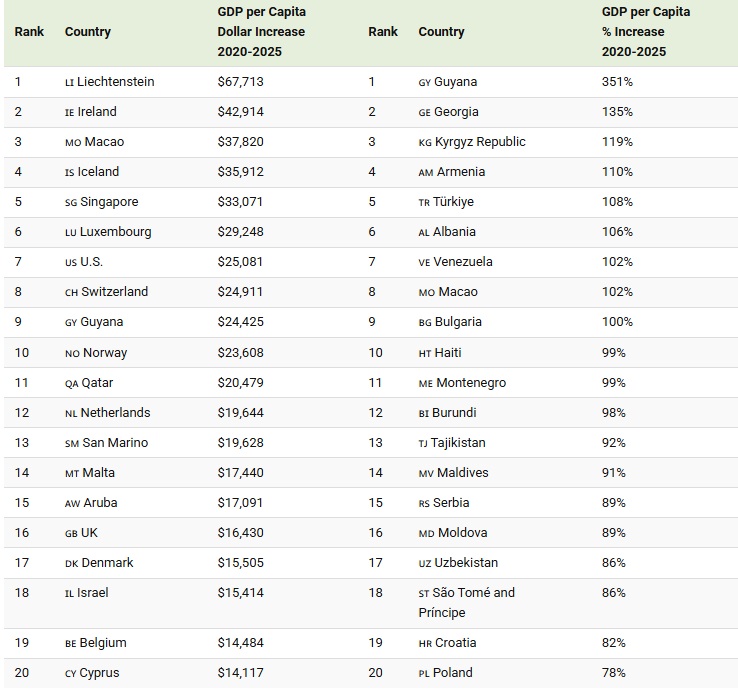Screen dimensions: 738x698
Task: Click the VE code next to Venezuela
Action: click(425, 263)
